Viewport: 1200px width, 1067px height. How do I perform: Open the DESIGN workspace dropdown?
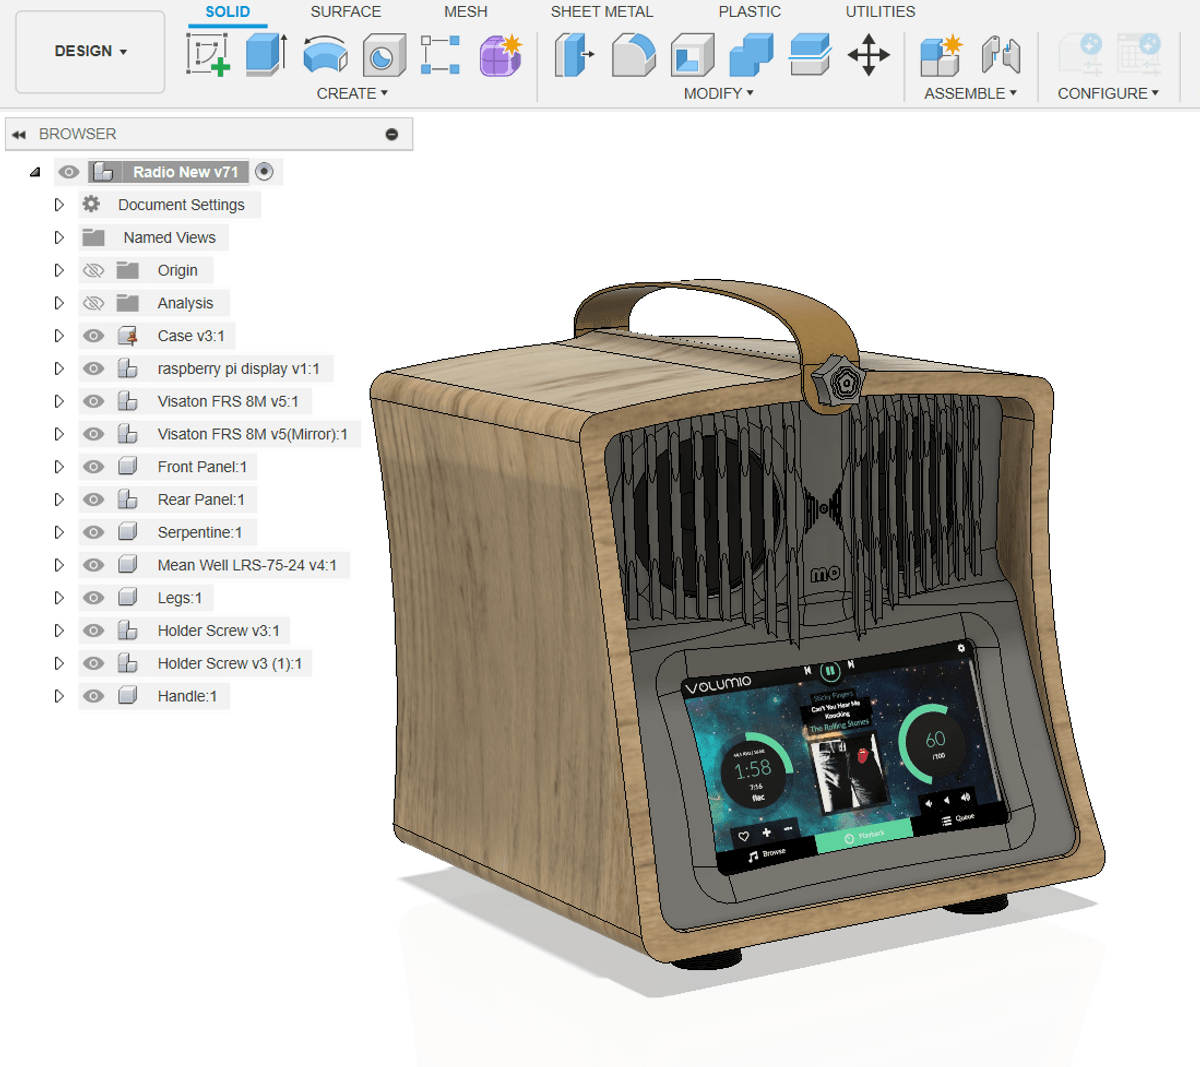[90, 51]
